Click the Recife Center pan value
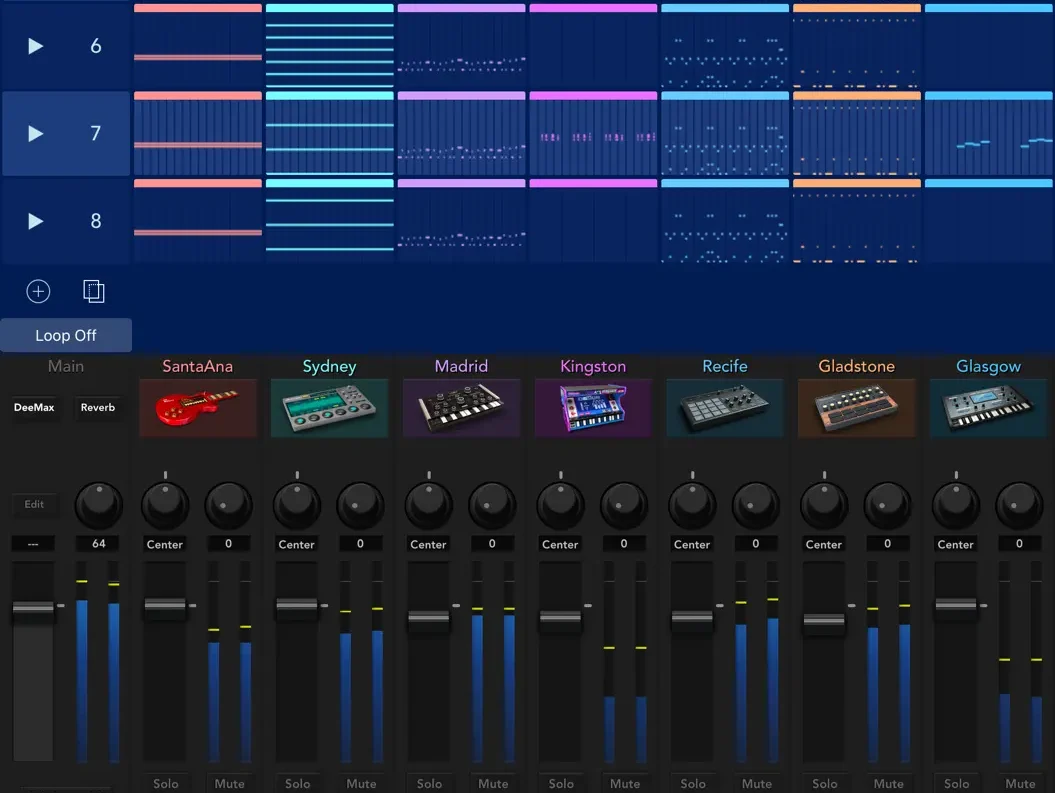 click(692, 544)
